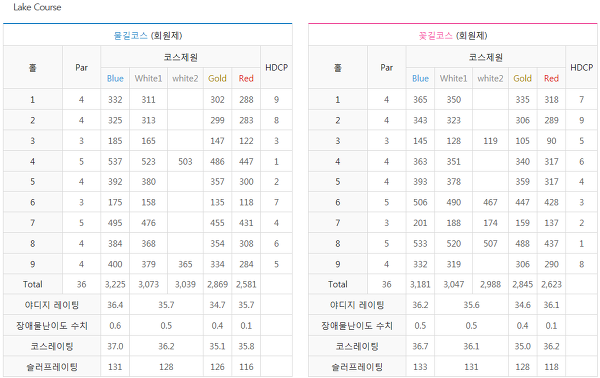Viewport: 600px width, 378px height.
Task: Click the "392" Blue distance for hole 5
Action: coord(115,182)
